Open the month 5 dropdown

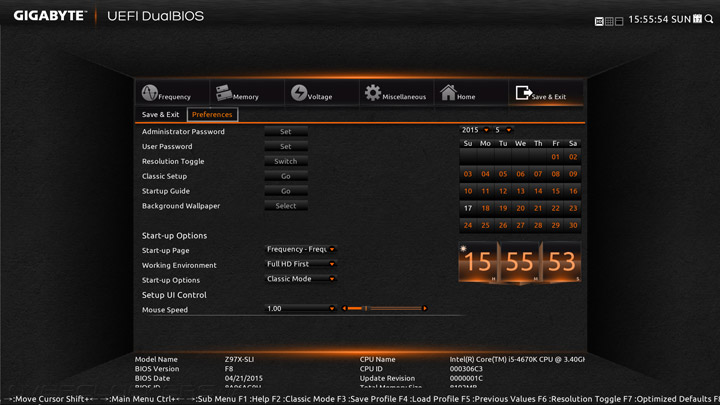point(503,130)
